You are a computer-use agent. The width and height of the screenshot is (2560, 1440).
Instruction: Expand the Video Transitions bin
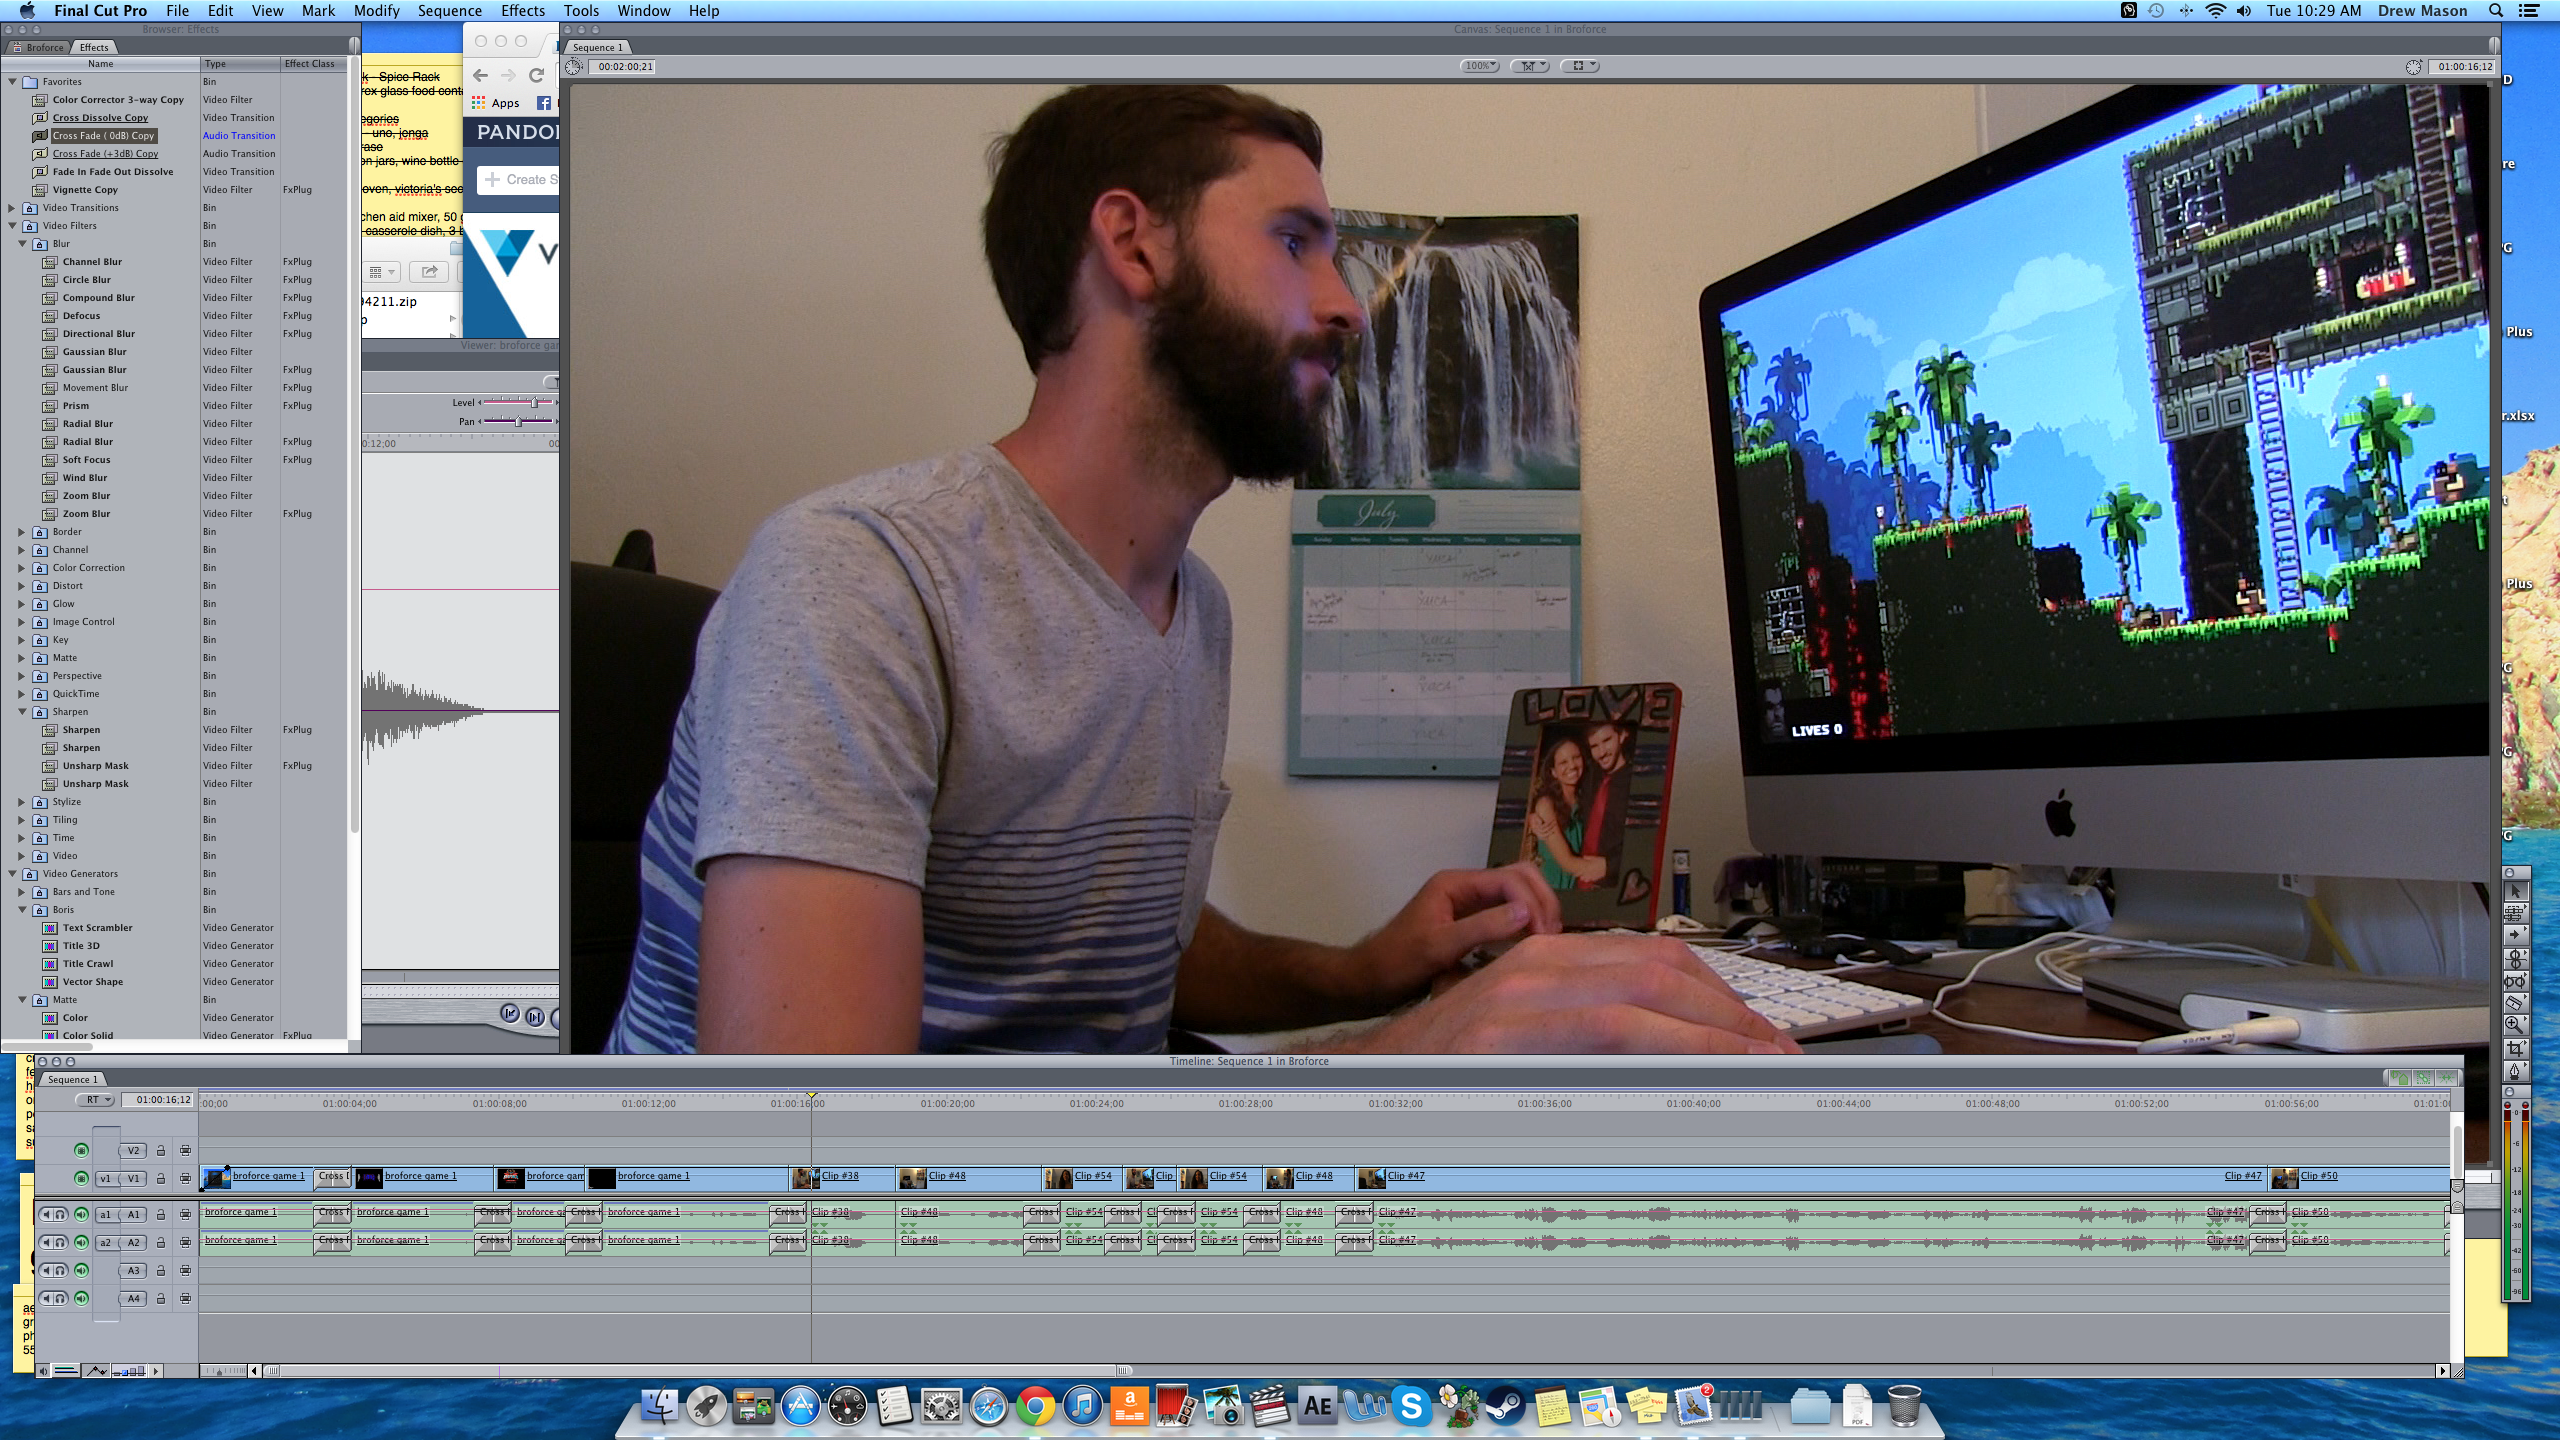coord(12,208)
